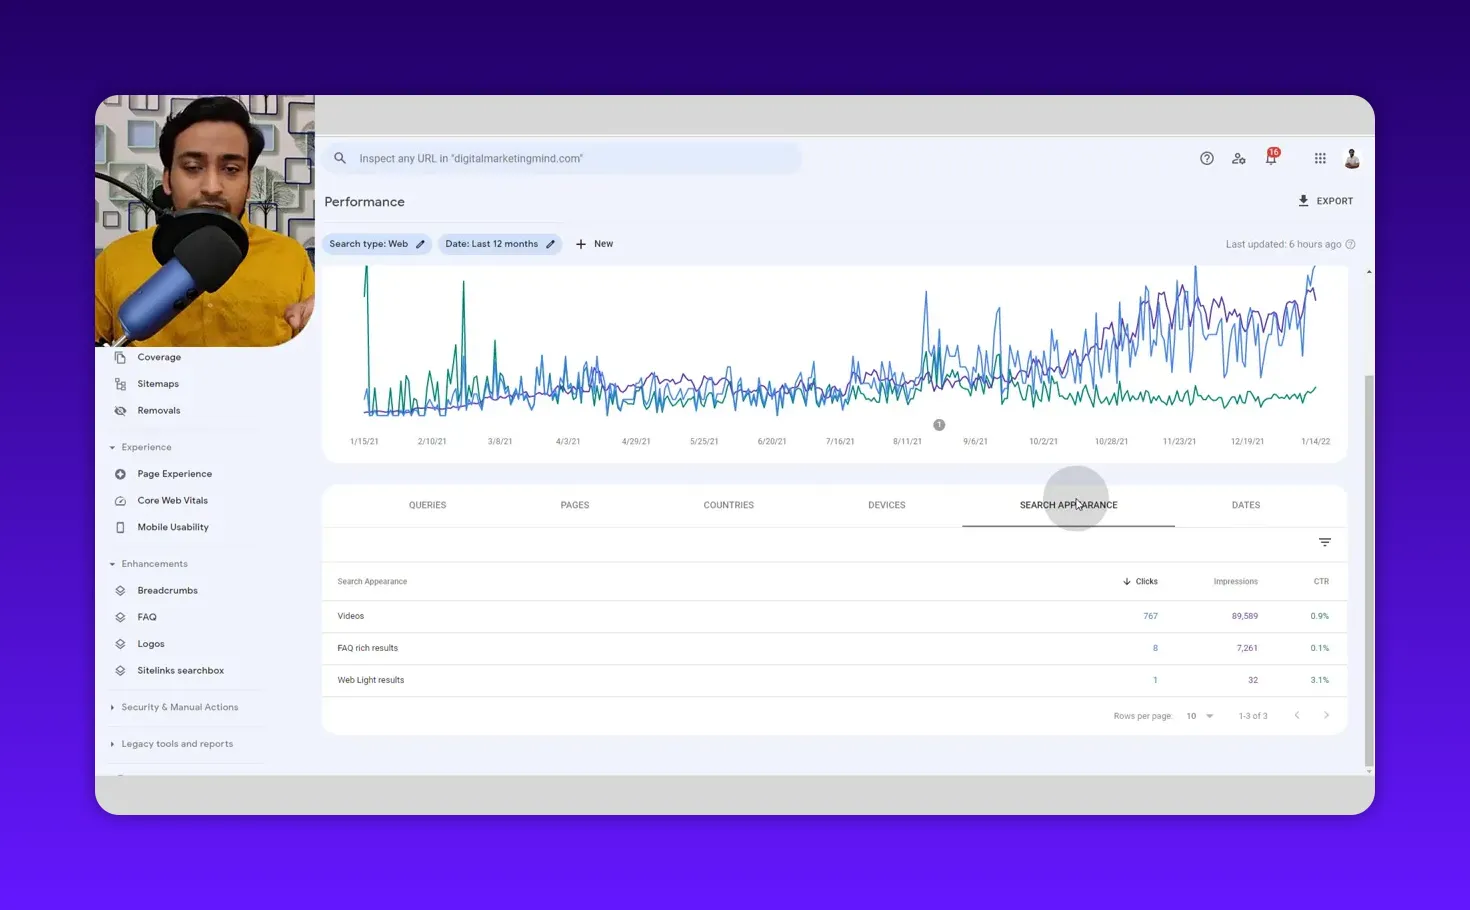The image size is (1470, 910).
Task: Select Mobile Usability in the sidebar
Action: (x=172, y=527)
